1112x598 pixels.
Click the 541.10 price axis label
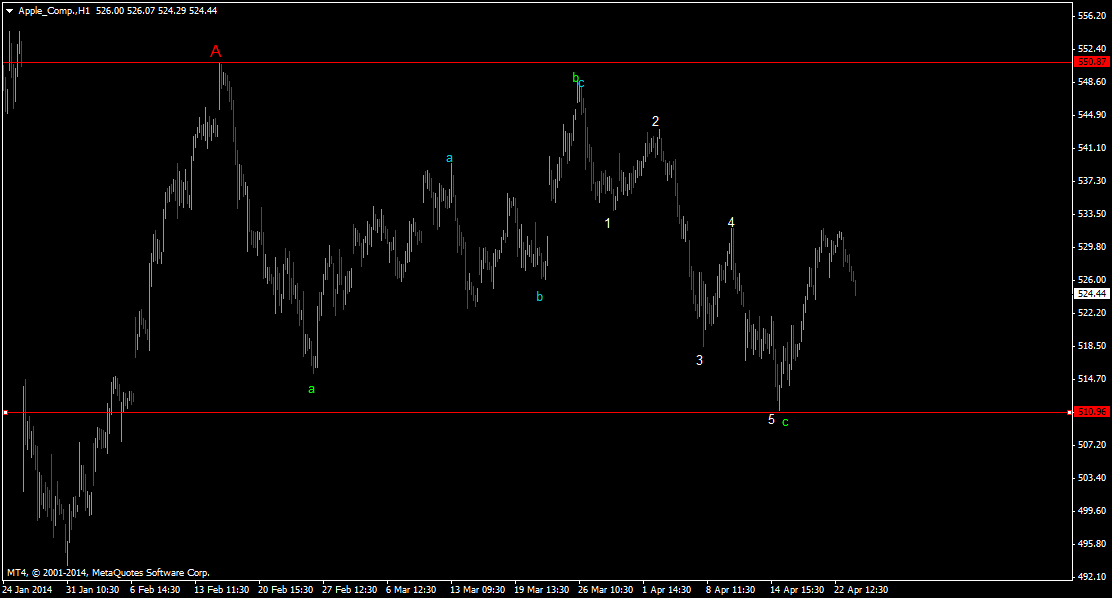tap(1092, 148)
